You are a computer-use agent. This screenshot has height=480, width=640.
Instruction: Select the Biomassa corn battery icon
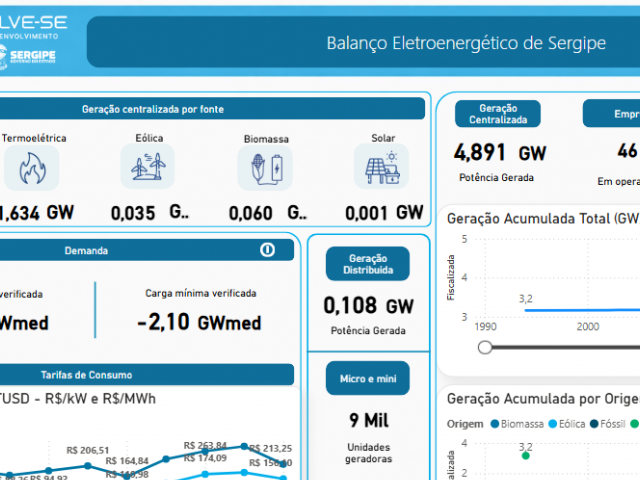point(265,168)
